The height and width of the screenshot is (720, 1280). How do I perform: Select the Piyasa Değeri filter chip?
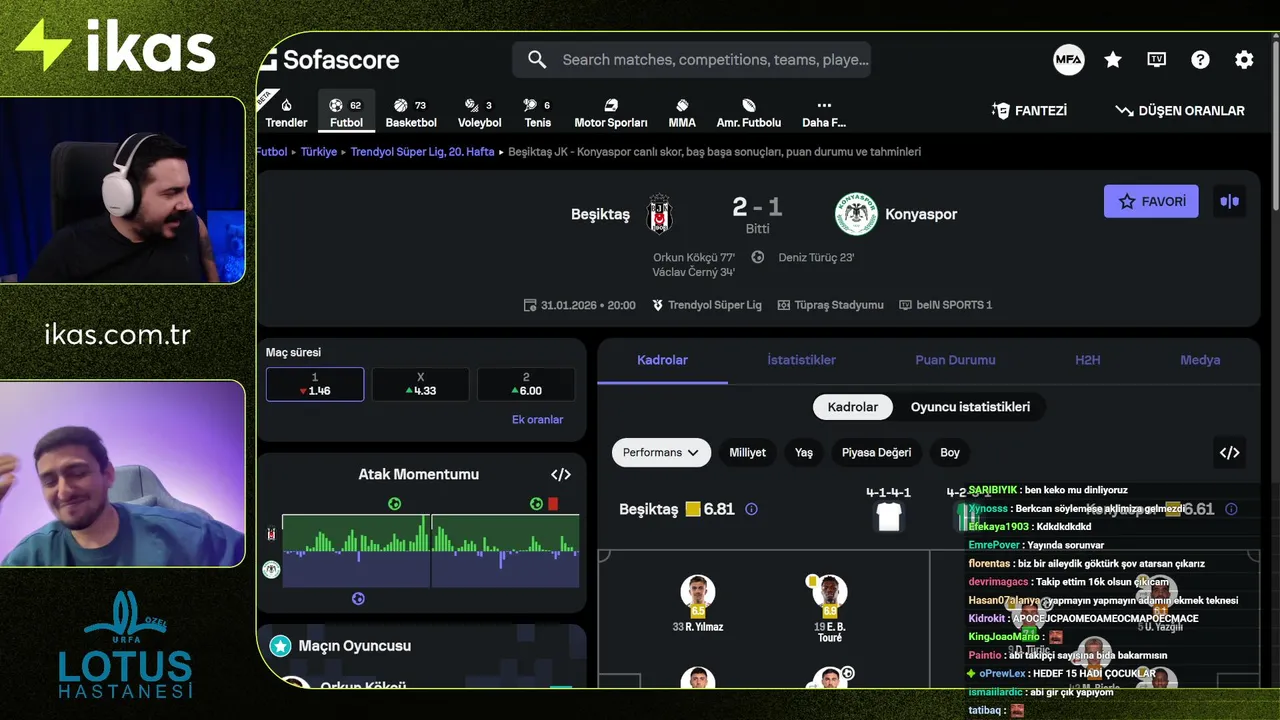point(876,453)
